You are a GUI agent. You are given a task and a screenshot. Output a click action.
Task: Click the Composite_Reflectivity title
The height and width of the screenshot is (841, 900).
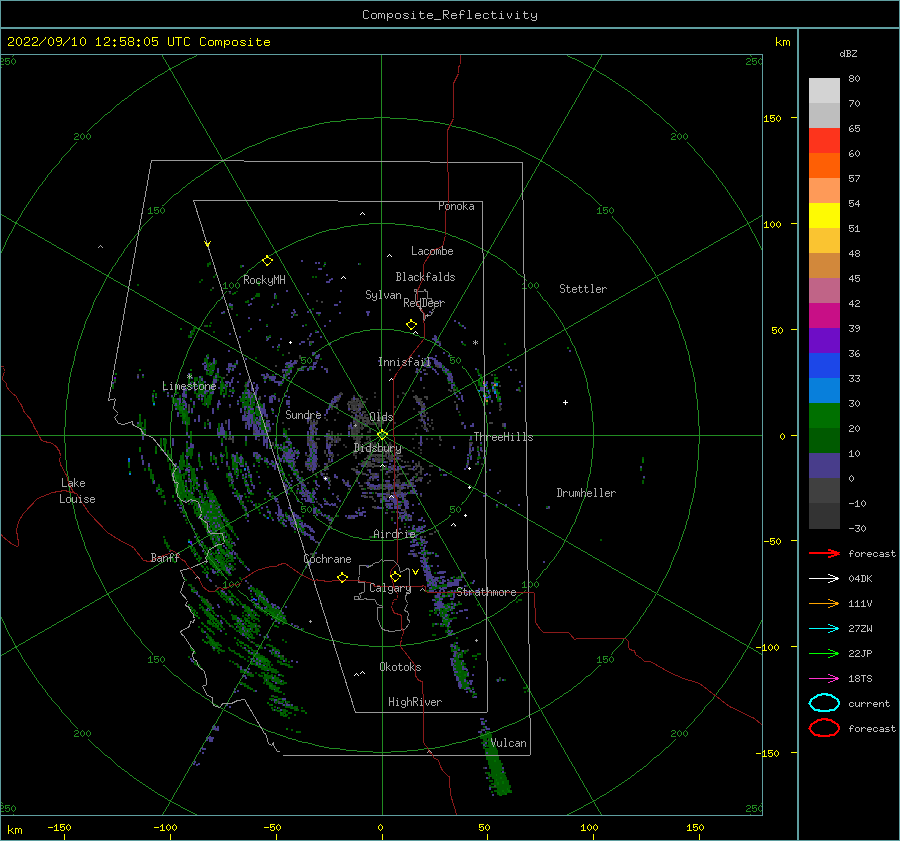pos(449,15)
